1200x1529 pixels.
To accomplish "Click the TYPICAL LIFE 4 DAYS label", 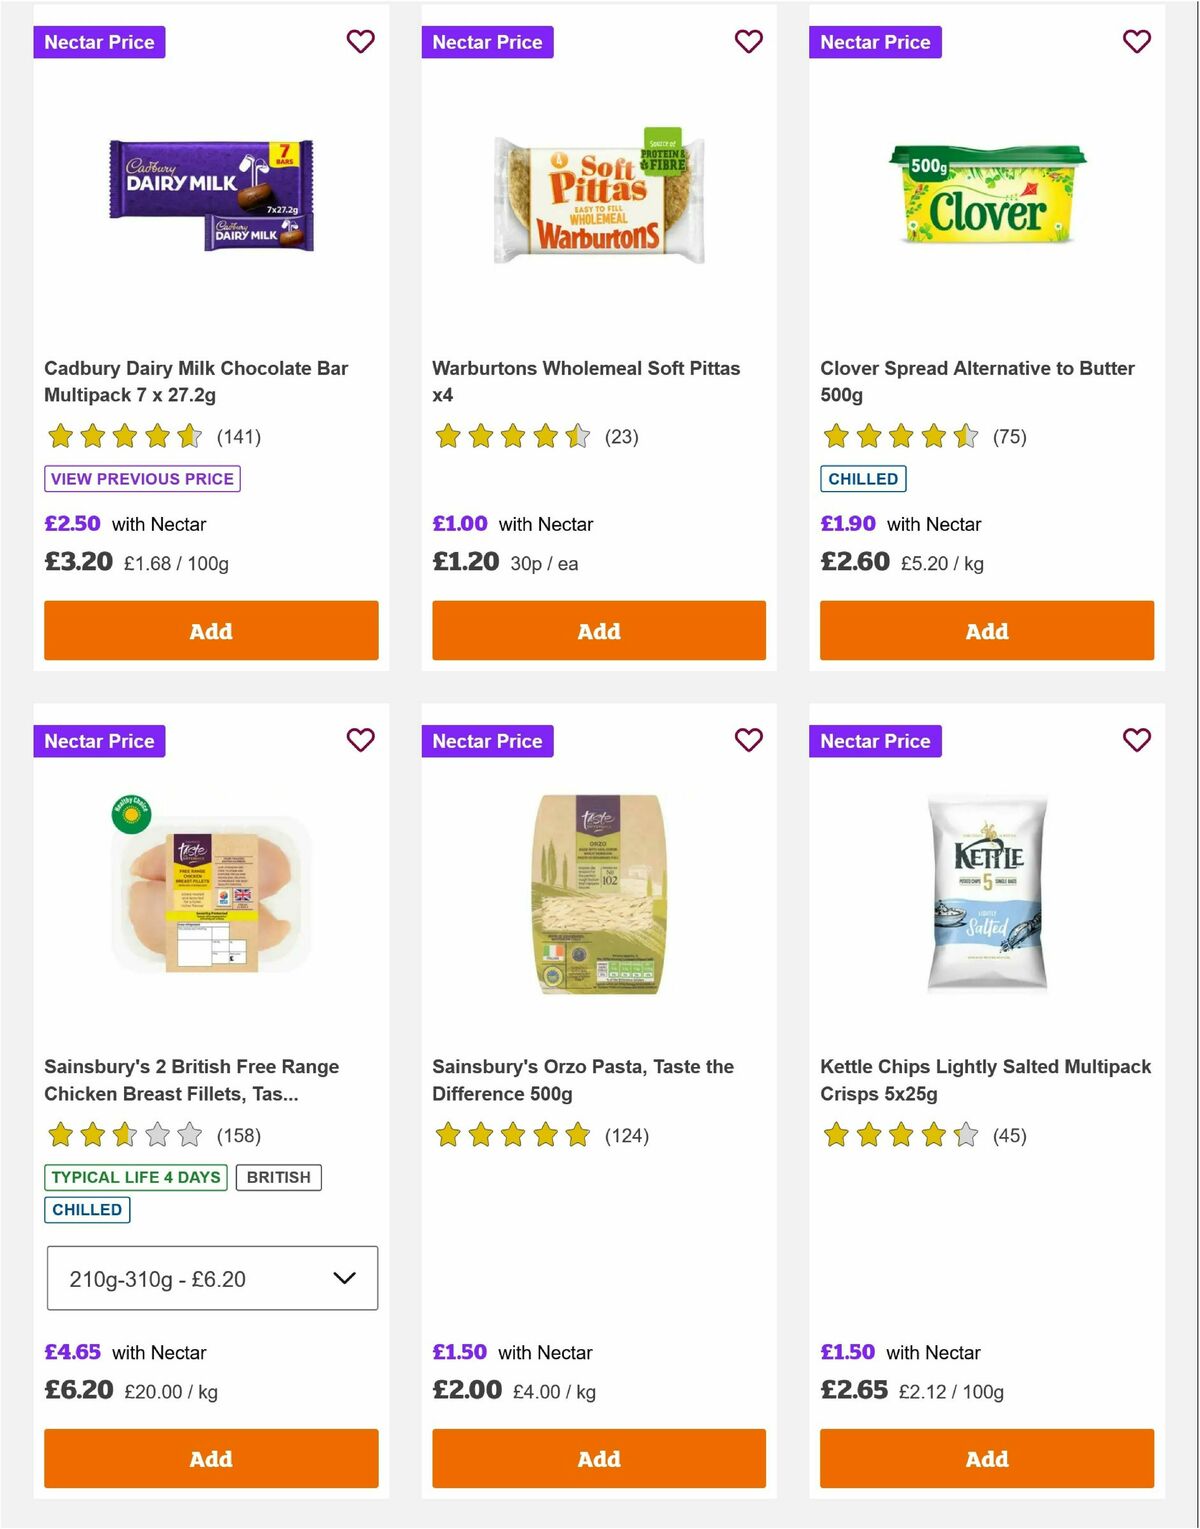I will tap(136, 1177).
